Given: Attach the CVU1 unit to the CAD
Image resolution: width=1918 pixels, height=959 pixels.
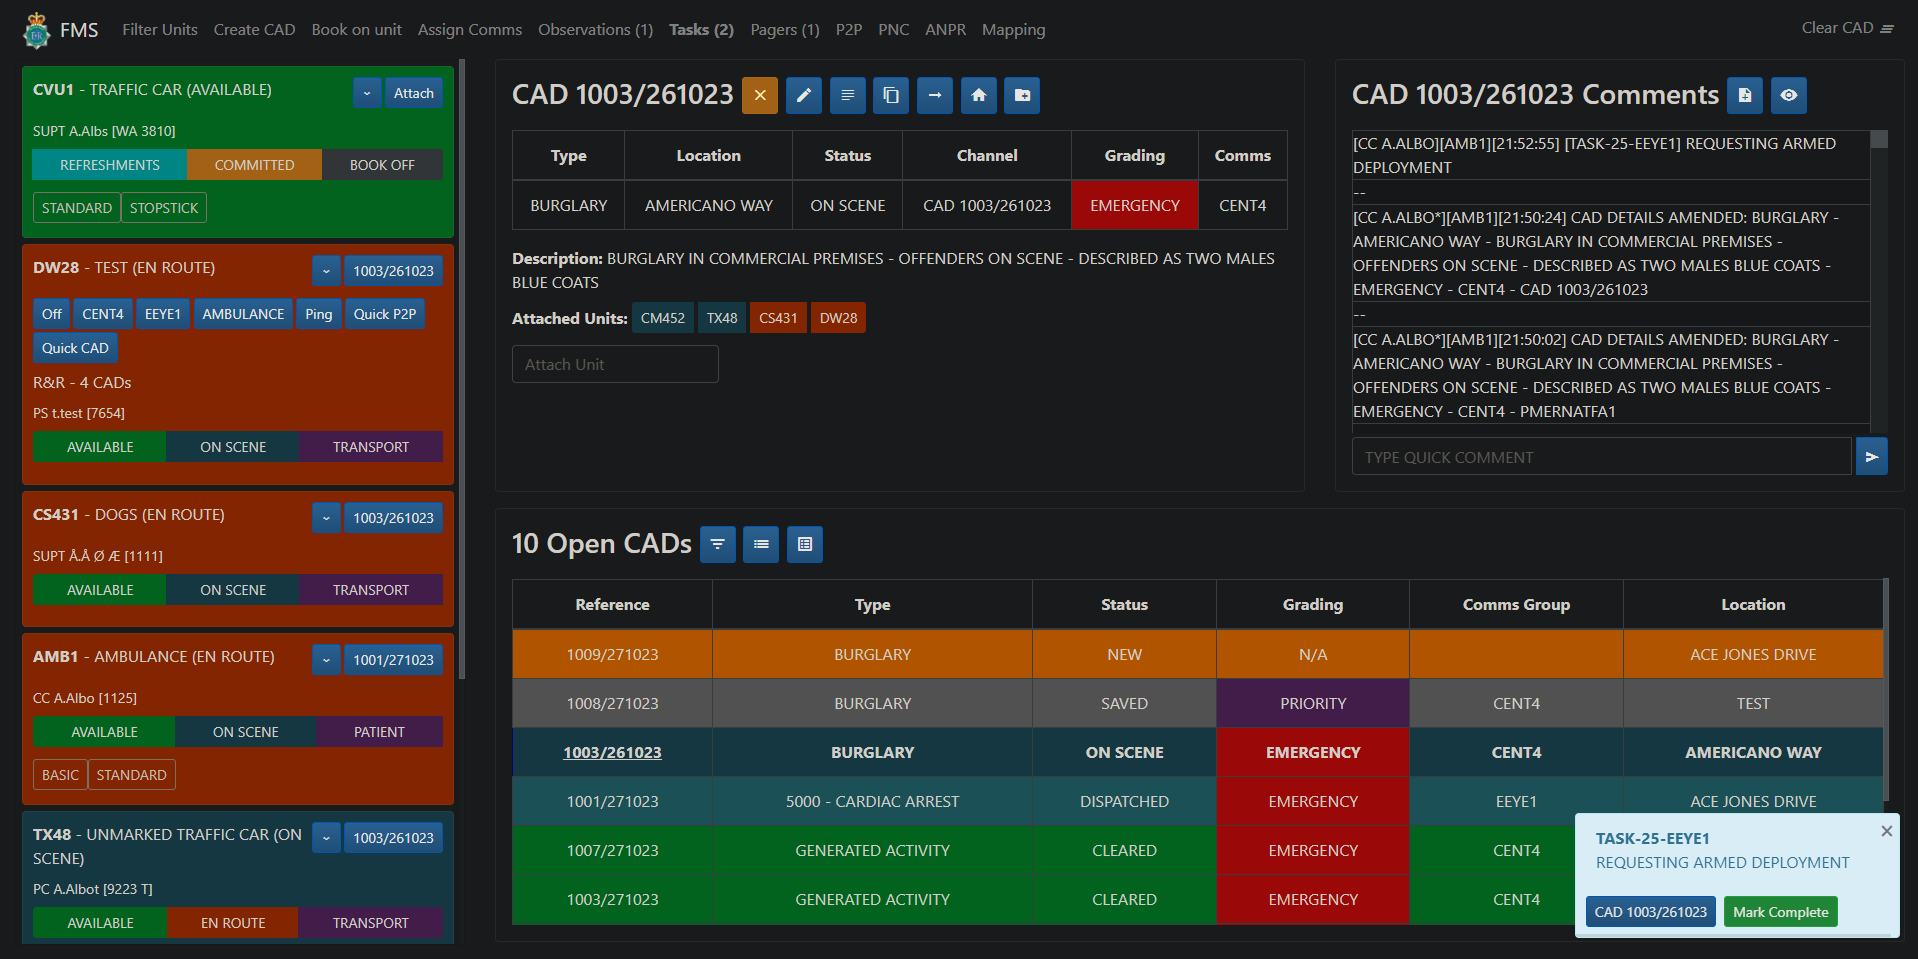Looking at the screenshot, I should (x=414, y=93).
